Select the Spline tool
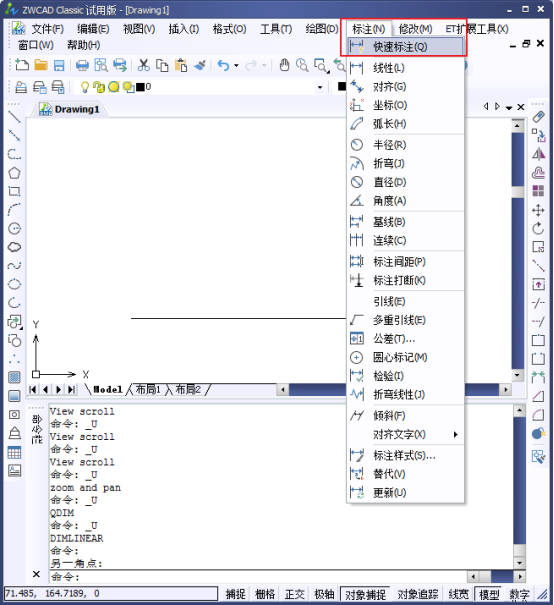The width and height of the screenshot is (554, 605). 14,266
